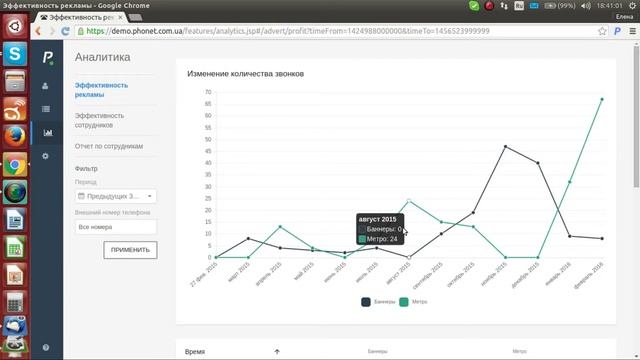
Task: Click the battery indicator
Action: click(560, 6)
